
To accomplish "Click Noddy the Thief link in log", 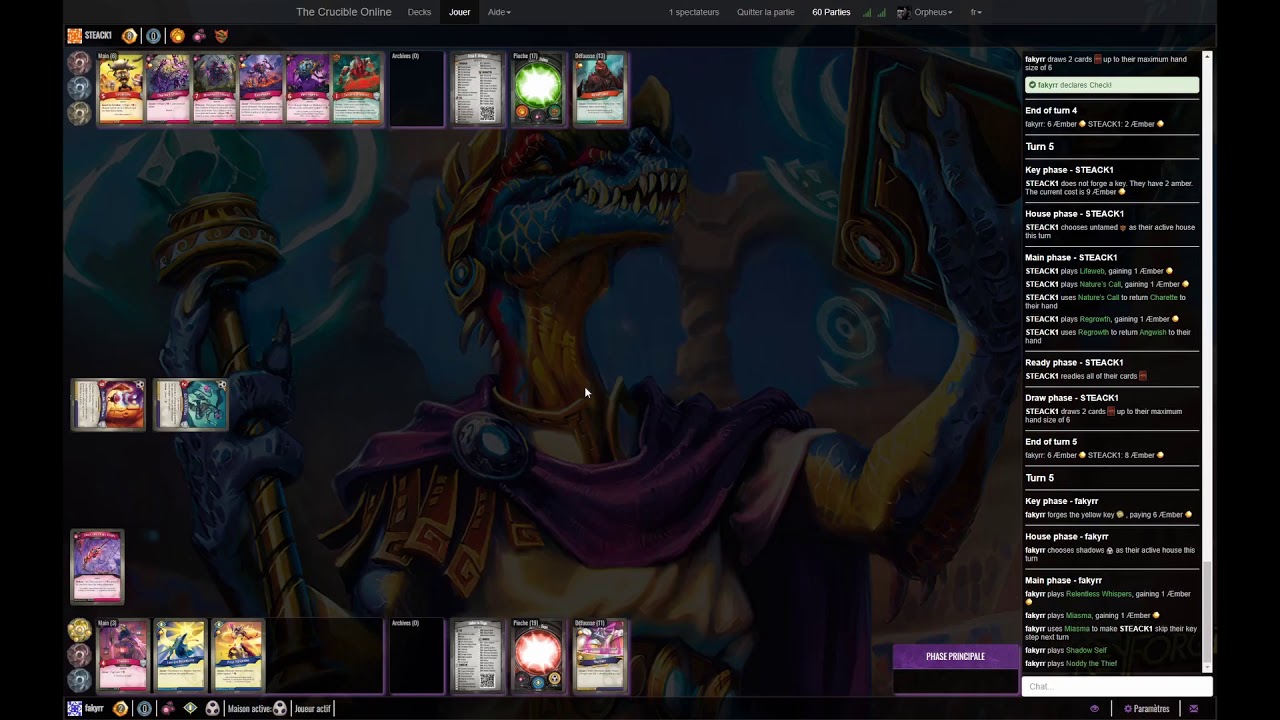I will click(1091, 663).
